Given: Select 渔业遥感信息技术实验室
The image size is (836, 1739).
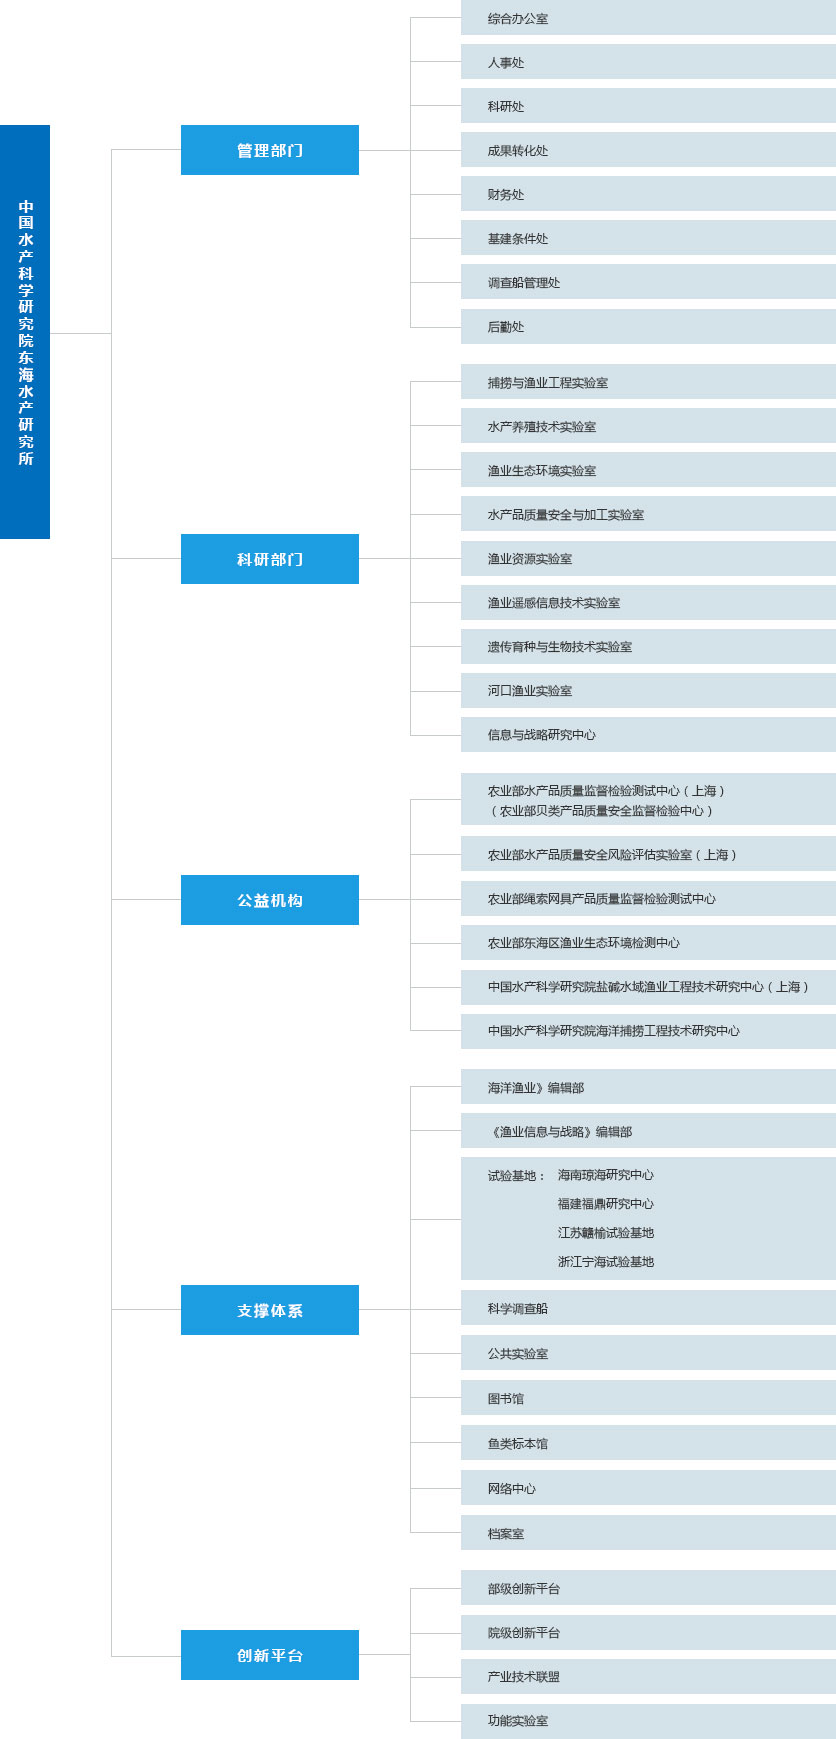Looking at the screenshot, I should tap(648, 602).
